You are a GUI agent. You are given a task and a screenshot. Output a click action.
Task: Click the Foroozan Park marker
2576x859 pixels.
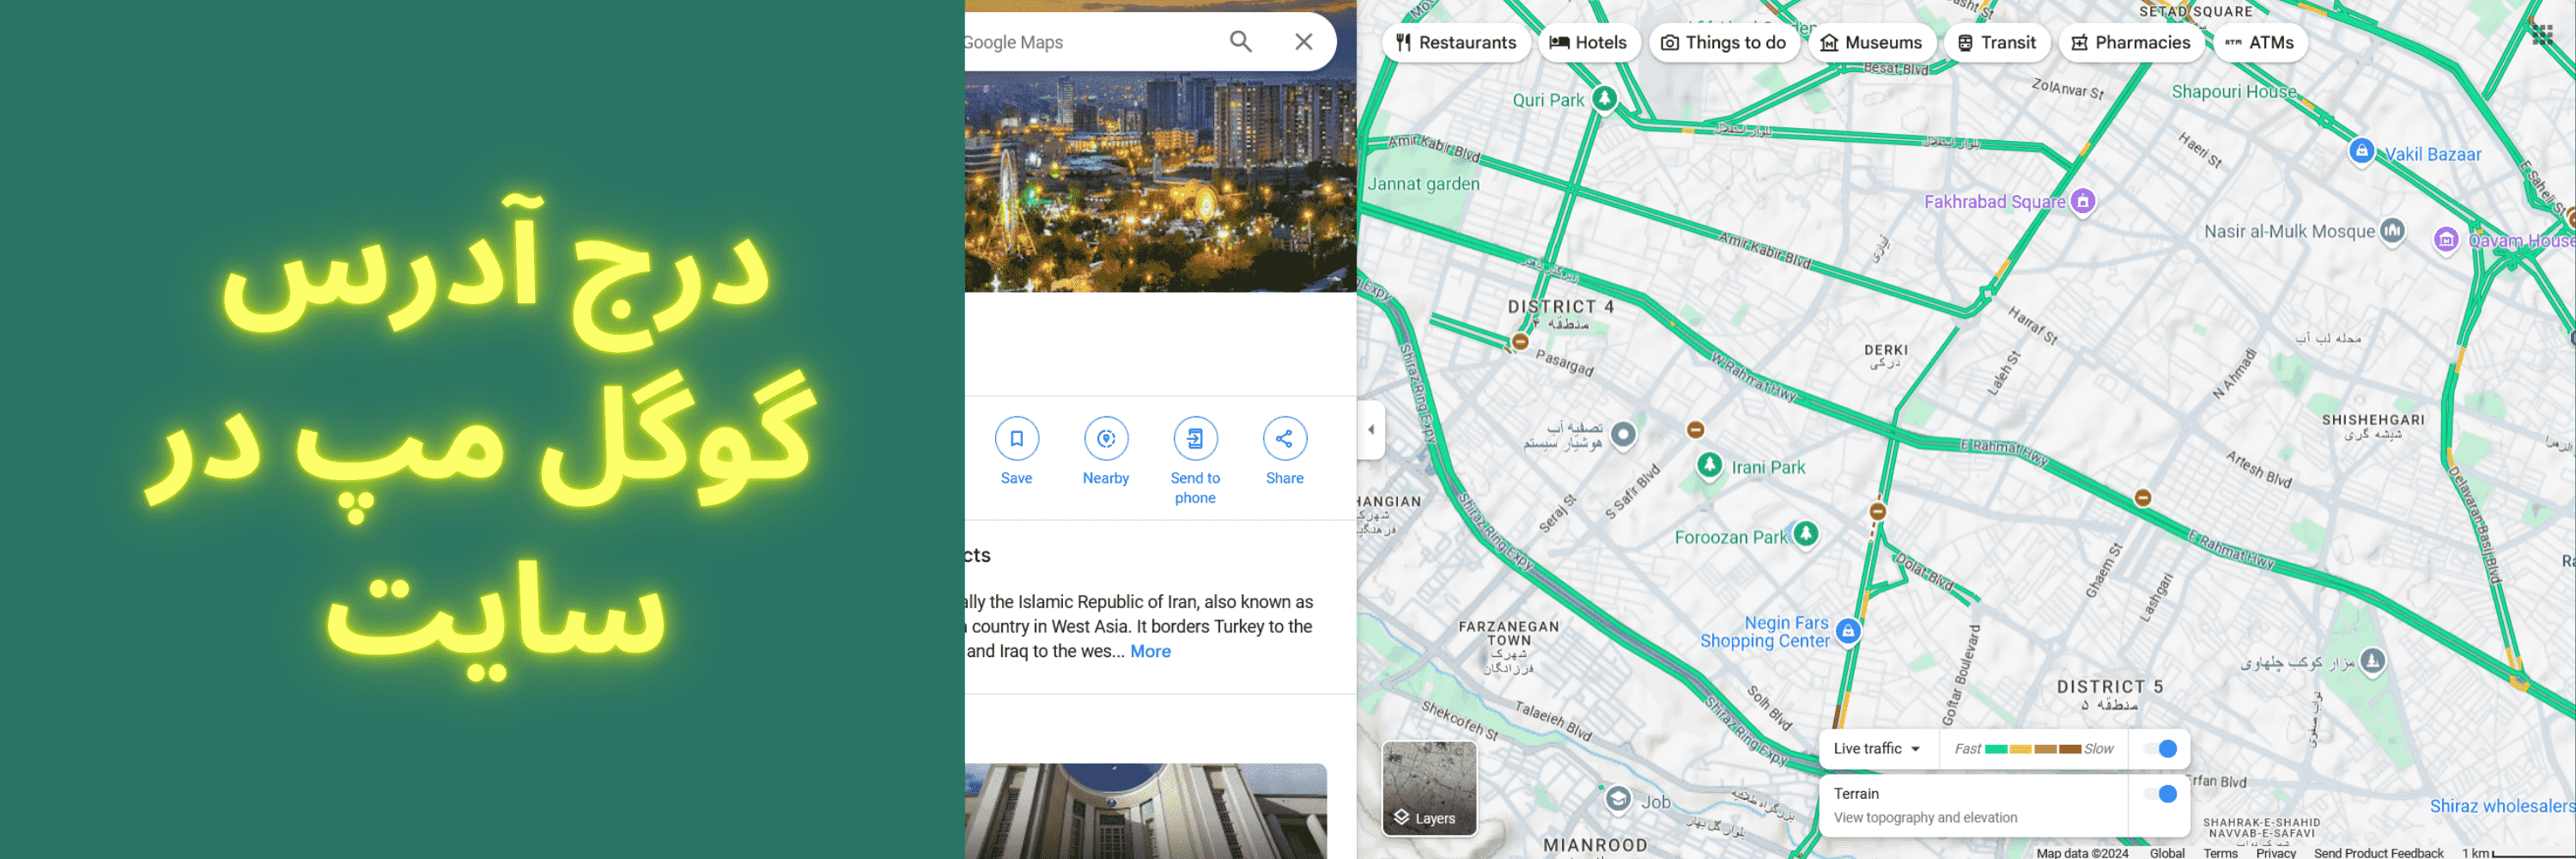(1806, 534)
